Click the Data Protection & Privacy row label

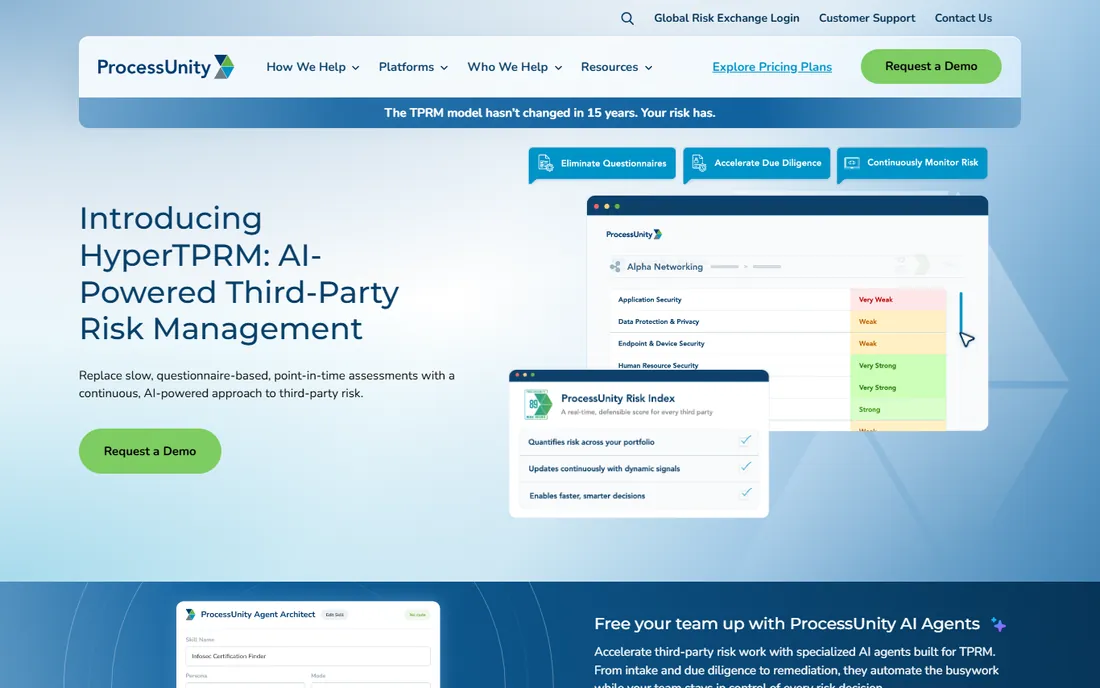pyautogui.click(x=658, y=321)
